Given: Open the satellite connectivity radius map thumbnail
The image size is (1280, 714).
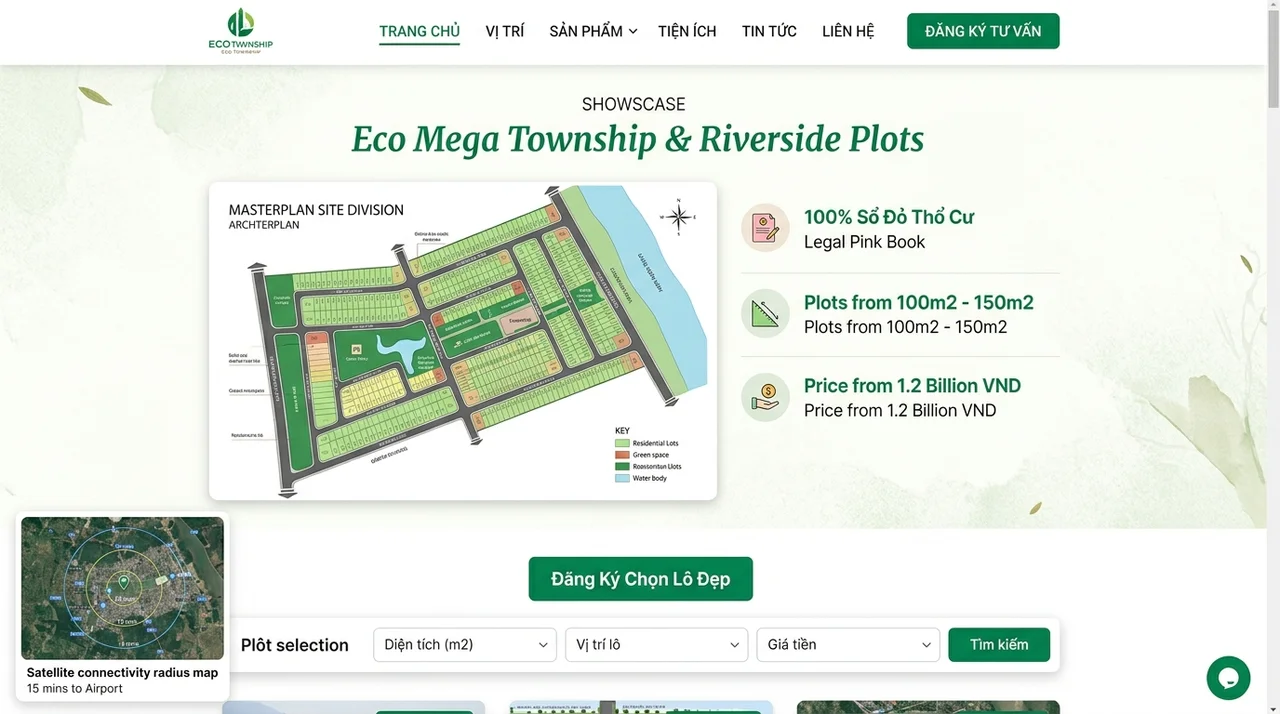Looking at the screenshot, I should [x=122, y=588].
